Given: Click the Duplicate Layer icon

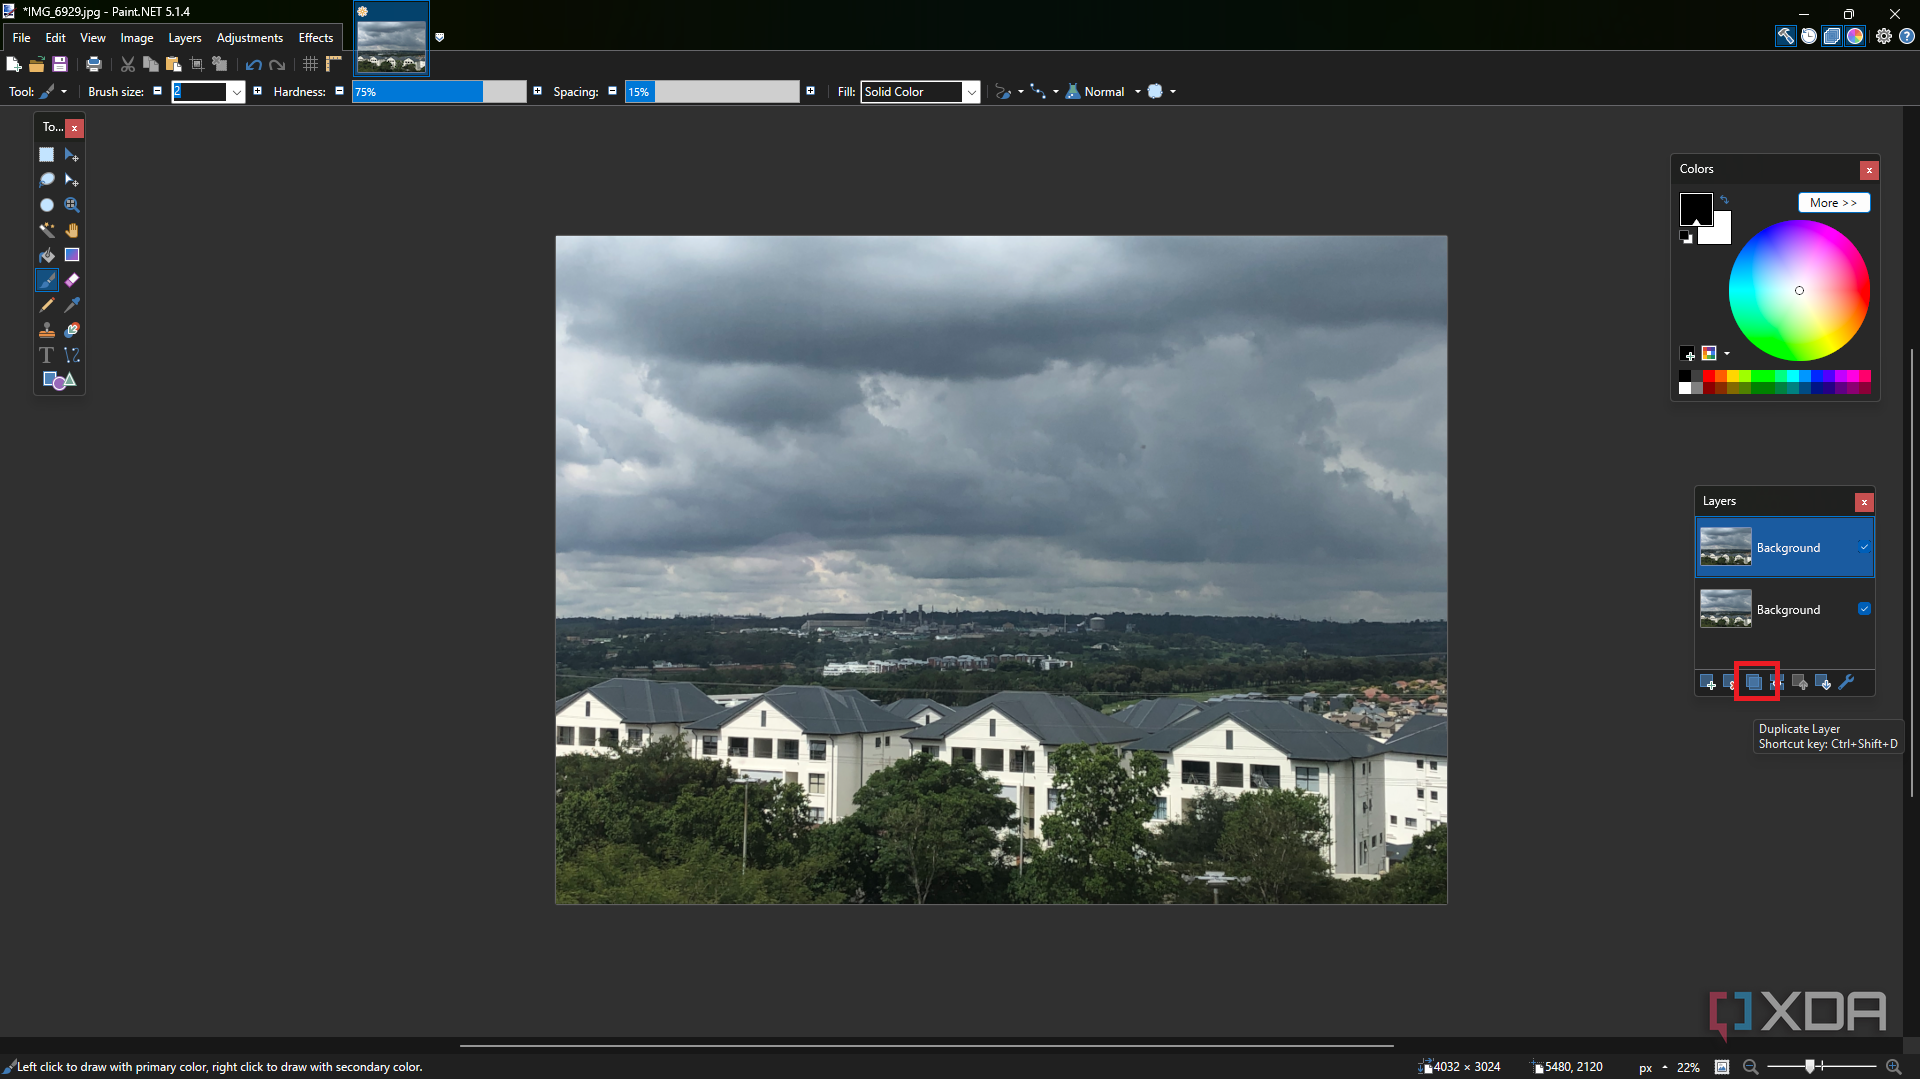Looking at the screenshot, I should pos(1754,683).
